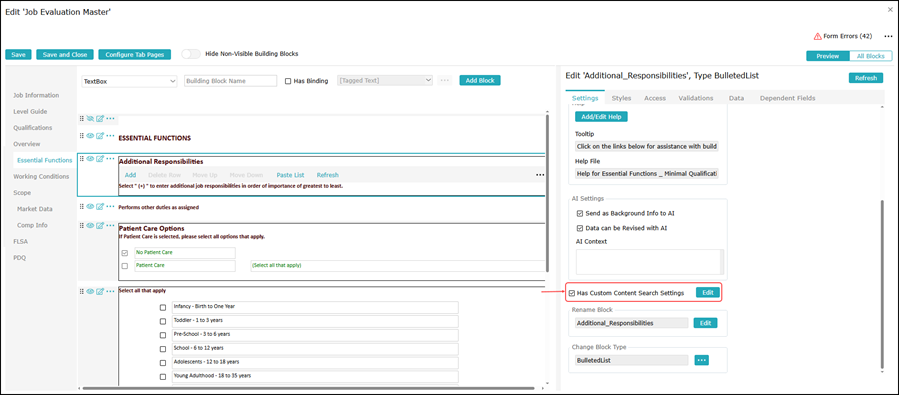Open more options for 'Select all that apply' block
The width and height of the screenshot is (899, 395).
coord(110,291)
